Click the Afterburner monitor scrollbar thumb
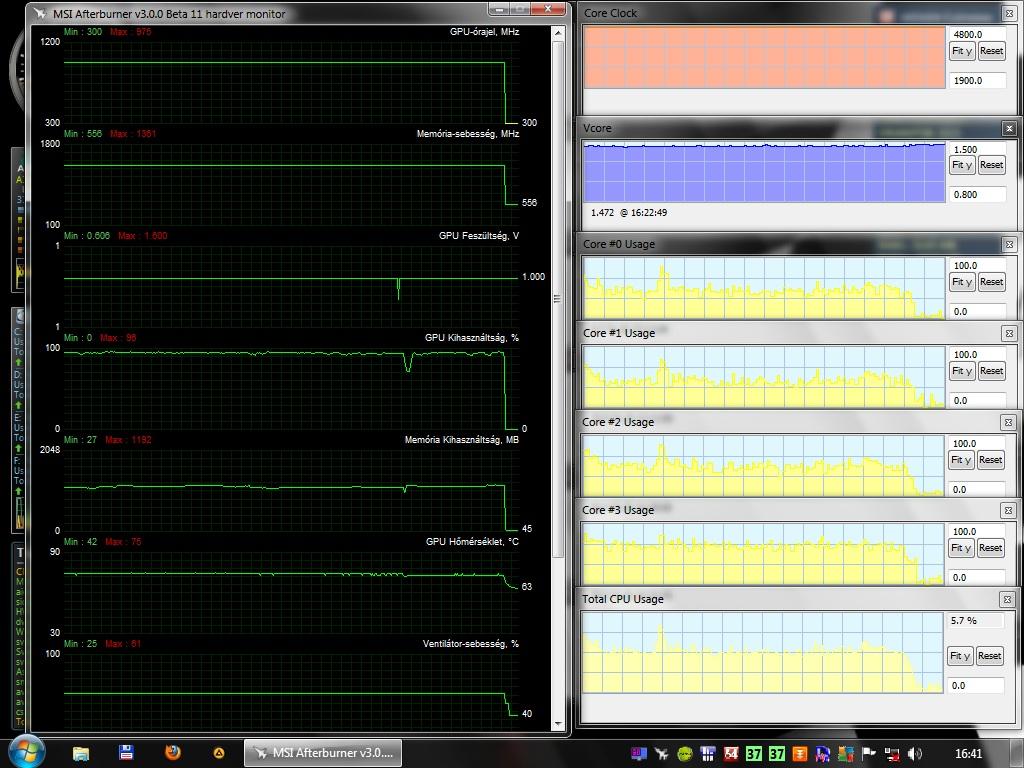Screen dimensions: 1024x768 [558, 299]
